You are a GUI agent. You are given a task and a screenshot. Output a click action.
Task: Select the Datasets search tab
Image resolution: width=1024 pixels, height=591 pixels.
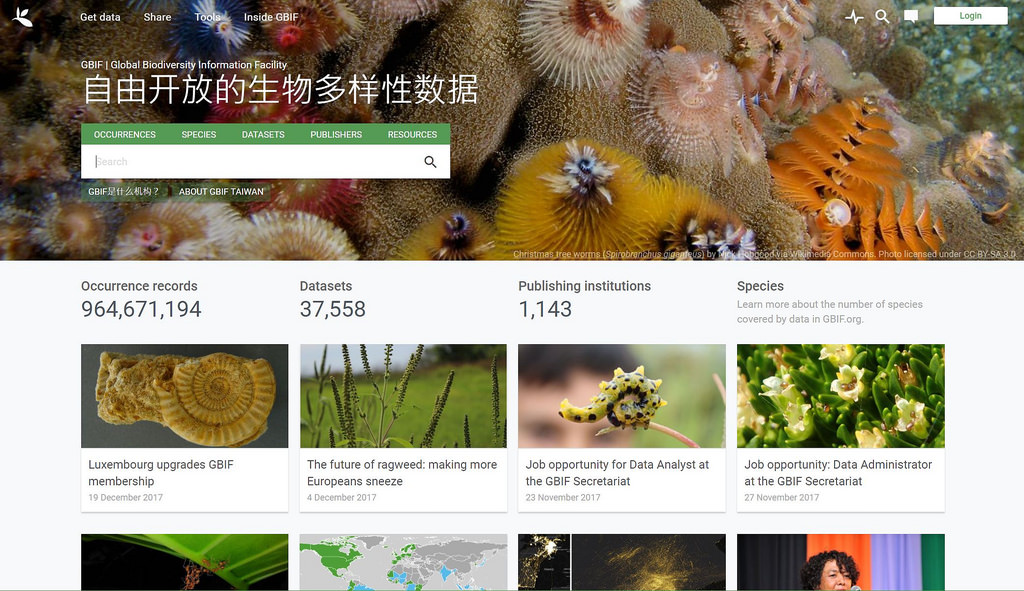(263, 135)
